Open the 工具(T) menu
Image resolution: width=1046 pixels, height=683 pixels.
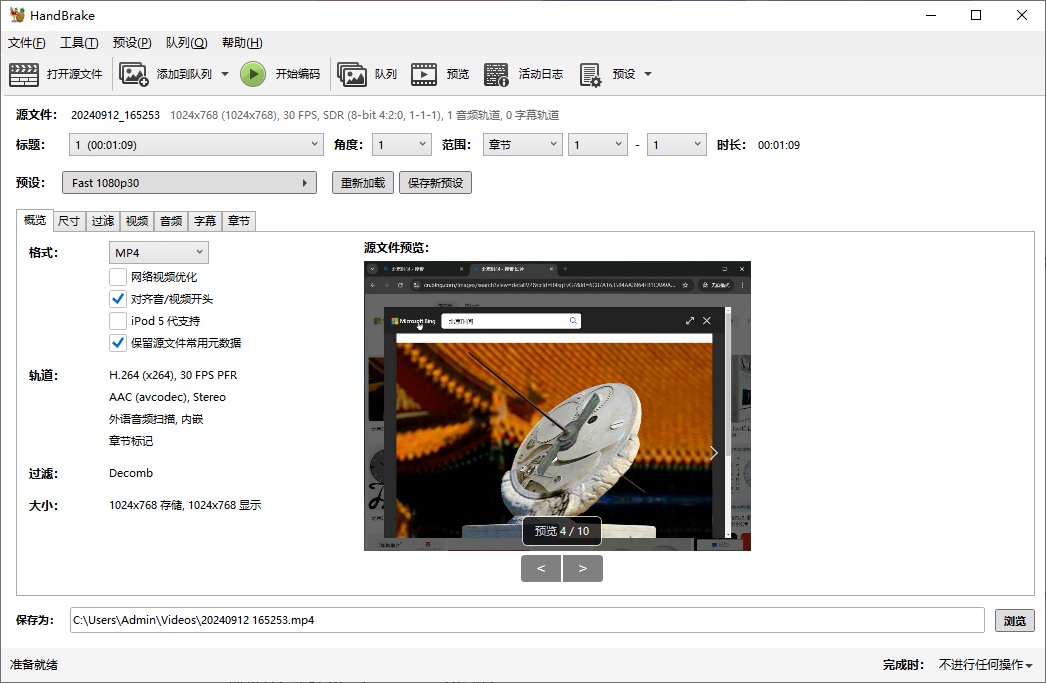coord(79,43)
